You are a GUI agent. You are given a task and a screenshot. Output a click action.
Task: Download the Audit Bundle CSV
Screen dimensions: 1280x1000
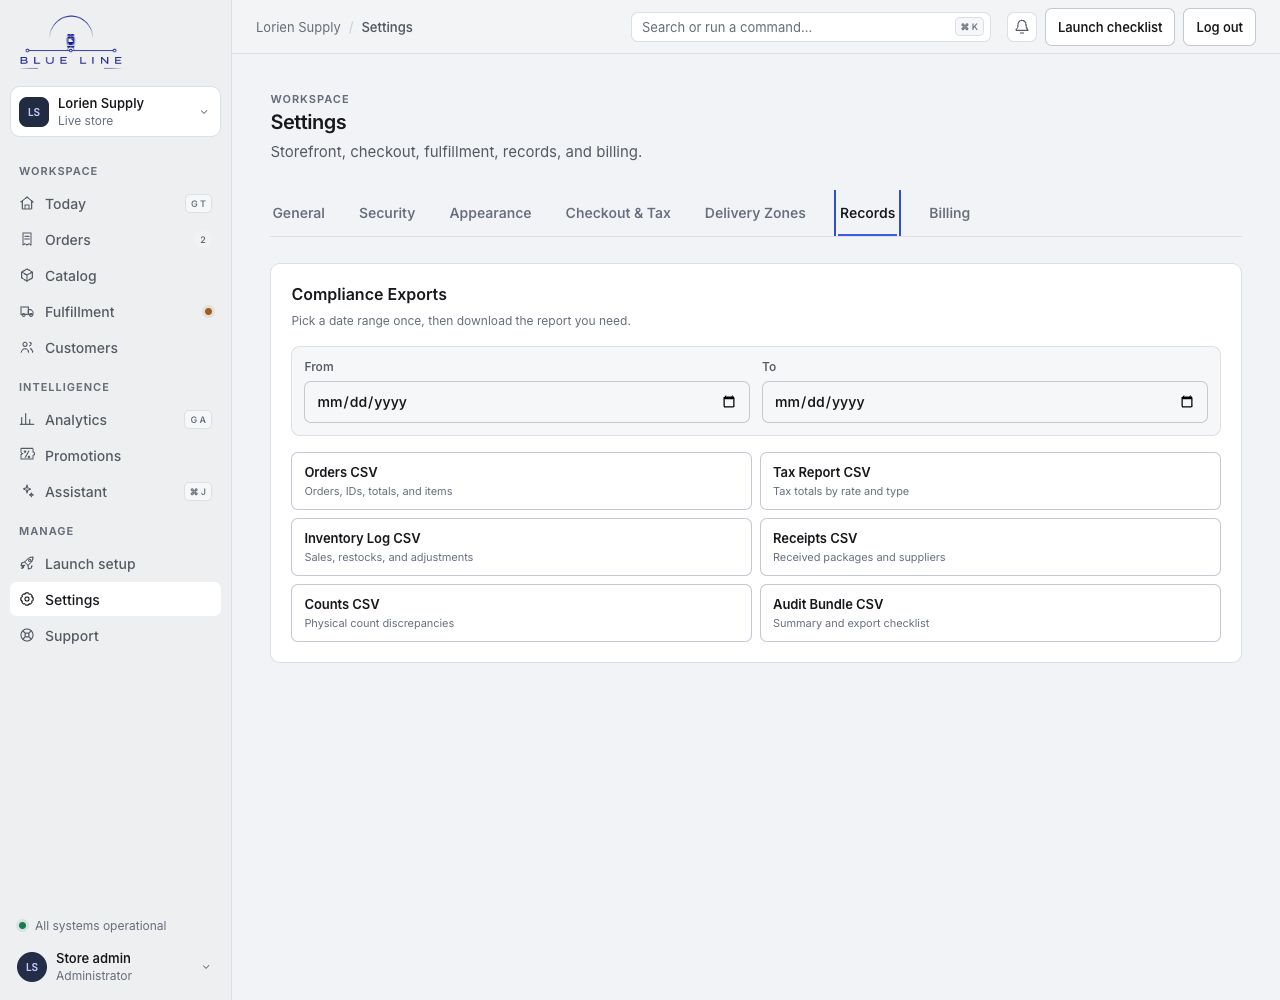click(990, 613)
